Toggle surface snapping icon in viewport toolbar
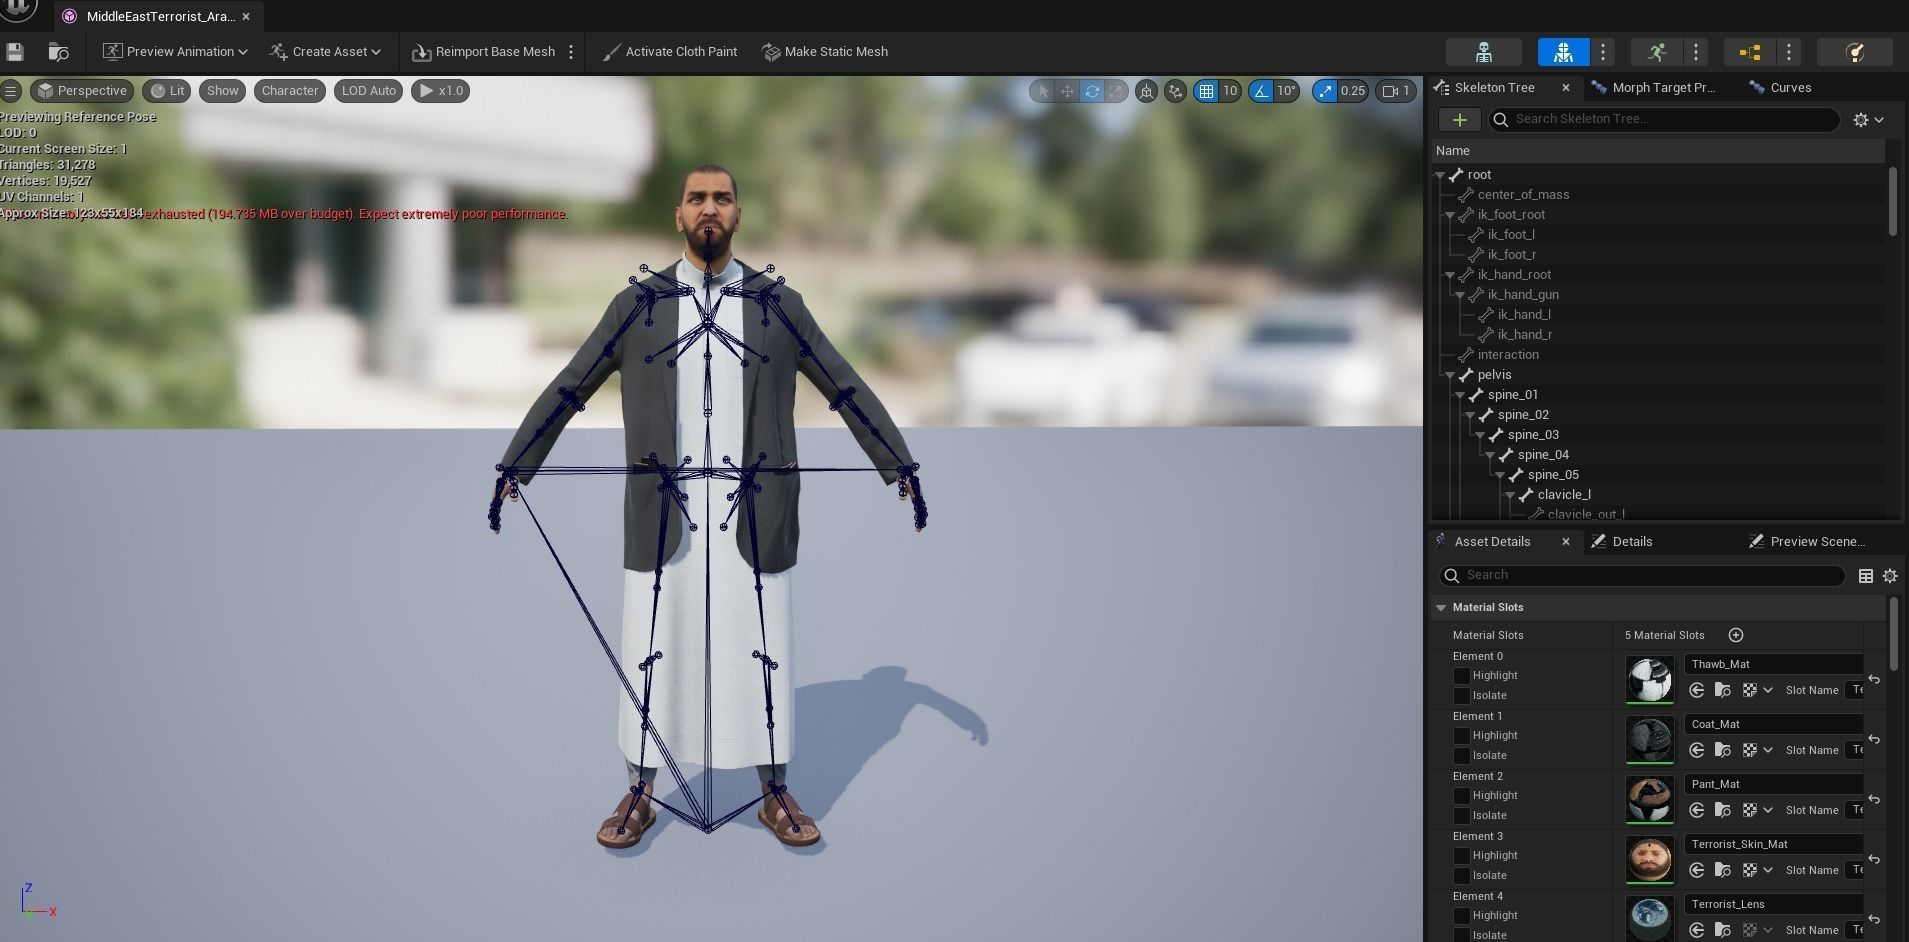The height and width of the screenshot is (942, 1909). [x=1176, y=91]
